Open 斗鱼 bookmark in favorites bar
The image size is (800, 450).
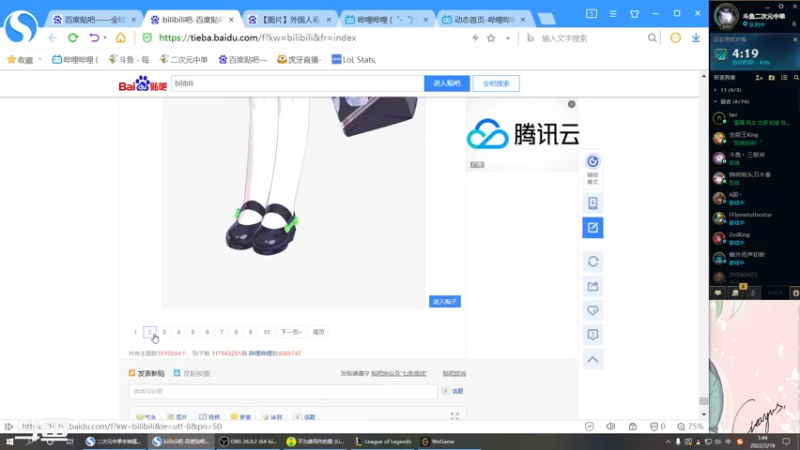129,60
